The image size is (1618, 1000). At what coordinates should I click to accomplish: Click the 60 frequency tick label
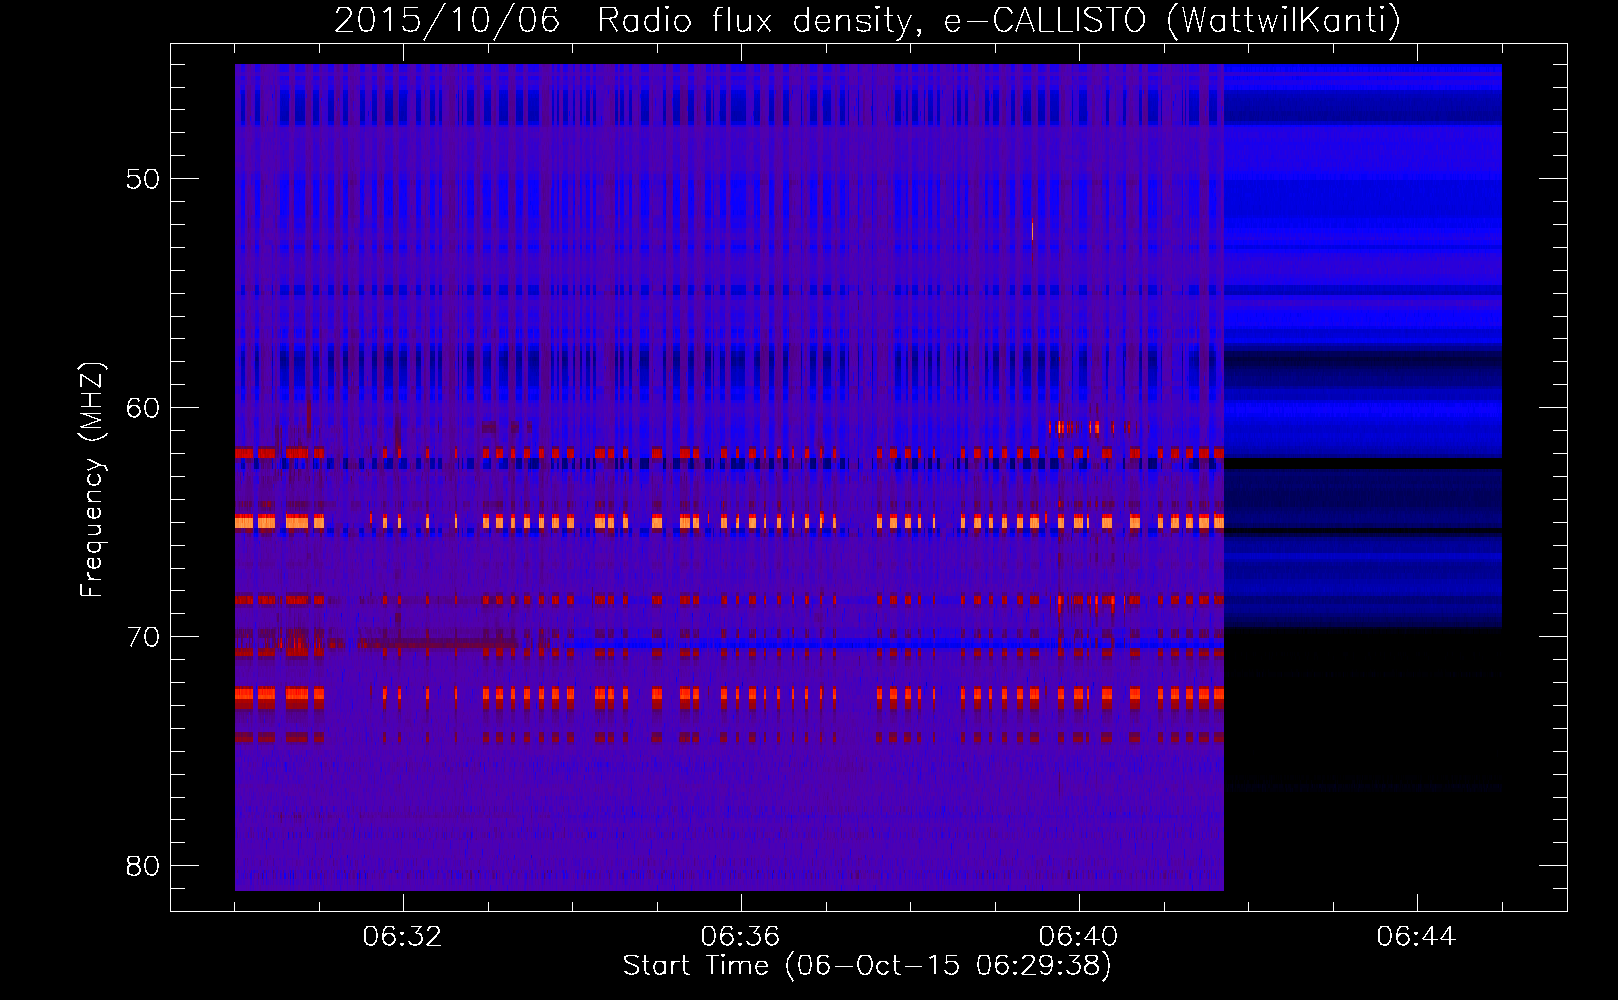(x=144, y=408)
